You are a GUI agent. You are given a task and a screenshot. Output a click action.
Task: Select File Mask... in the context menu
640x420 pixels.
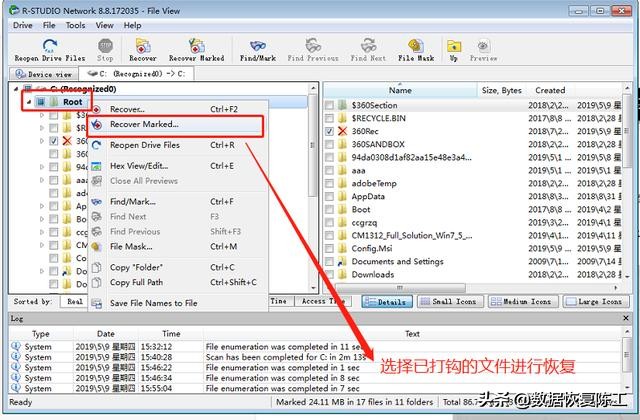pos(176,247)
